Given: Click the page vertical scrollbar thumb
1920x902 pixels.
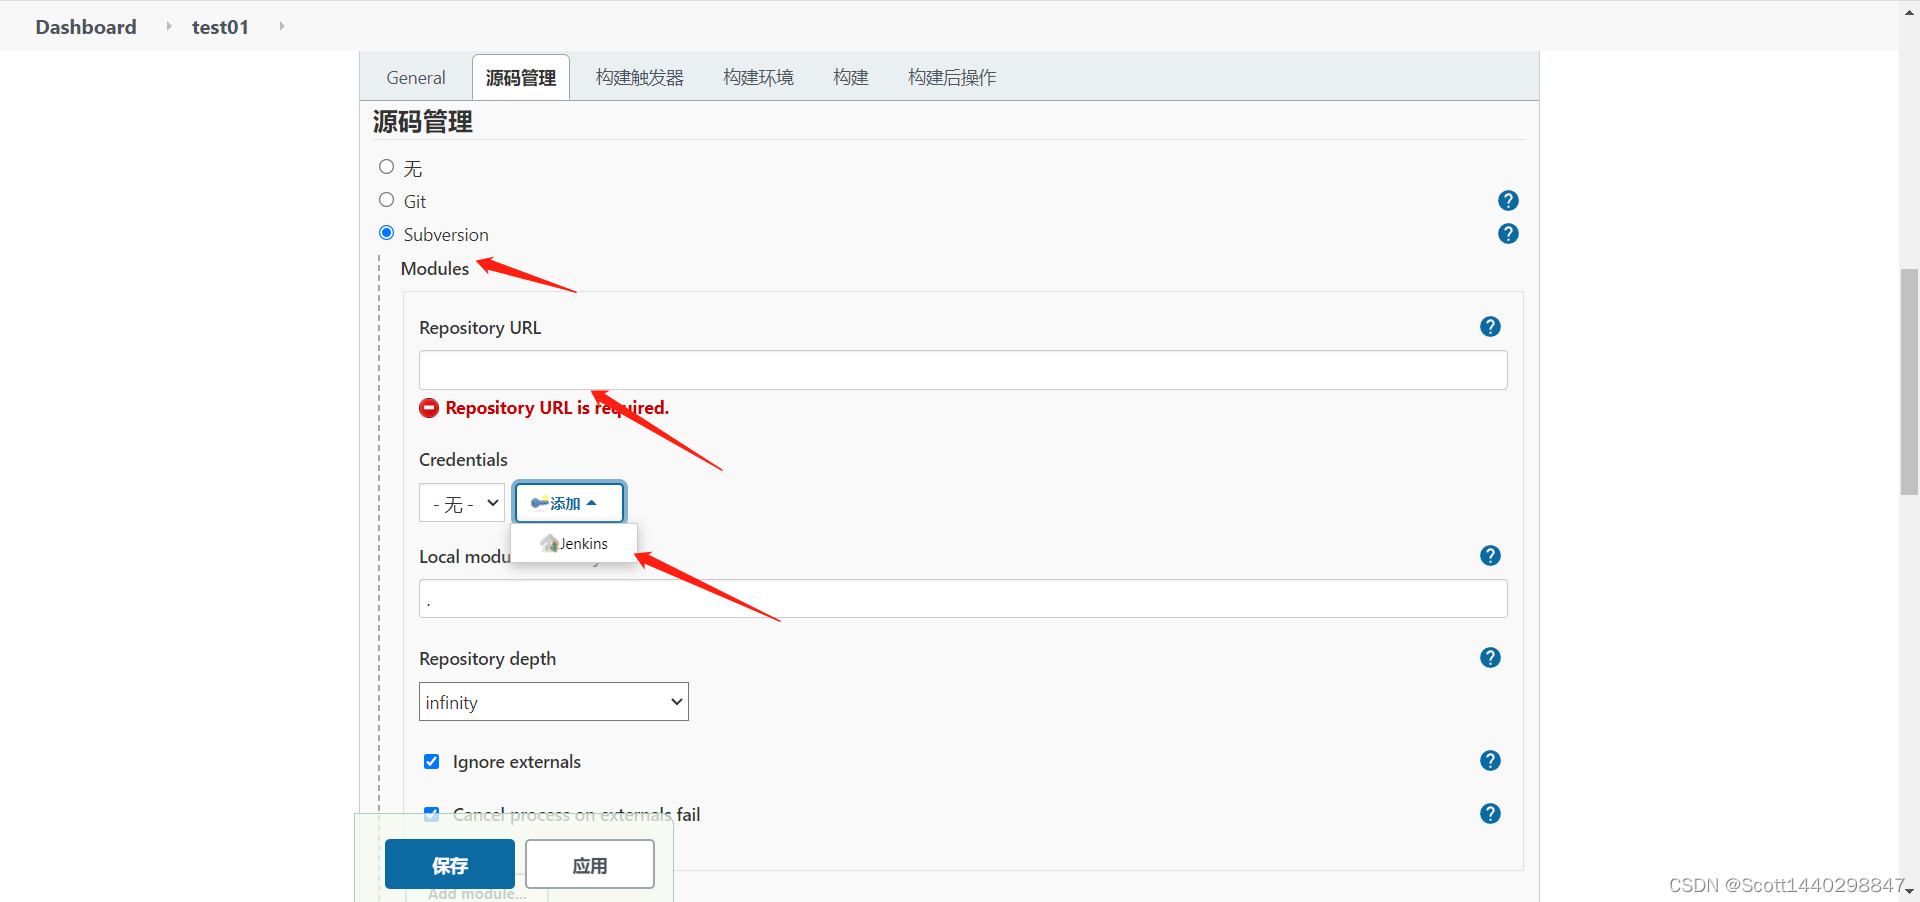Looking at the screenshot, I should coord(1910,381).
